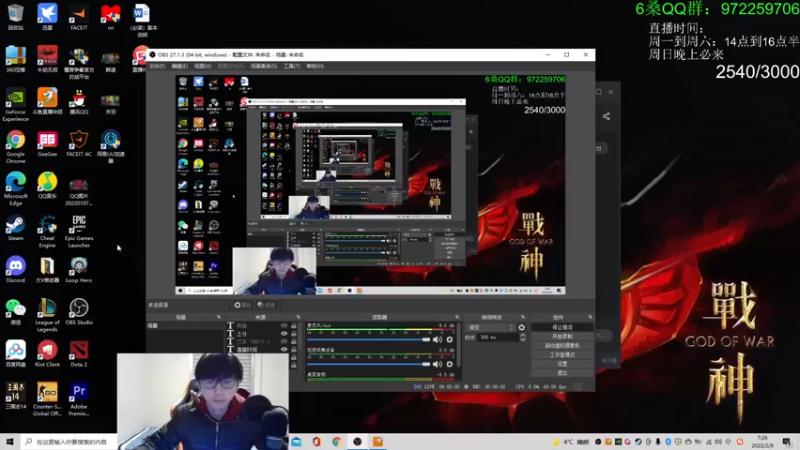
Task: Mute the mic/Aux channel speaker icon
Action: click(437, 340)
